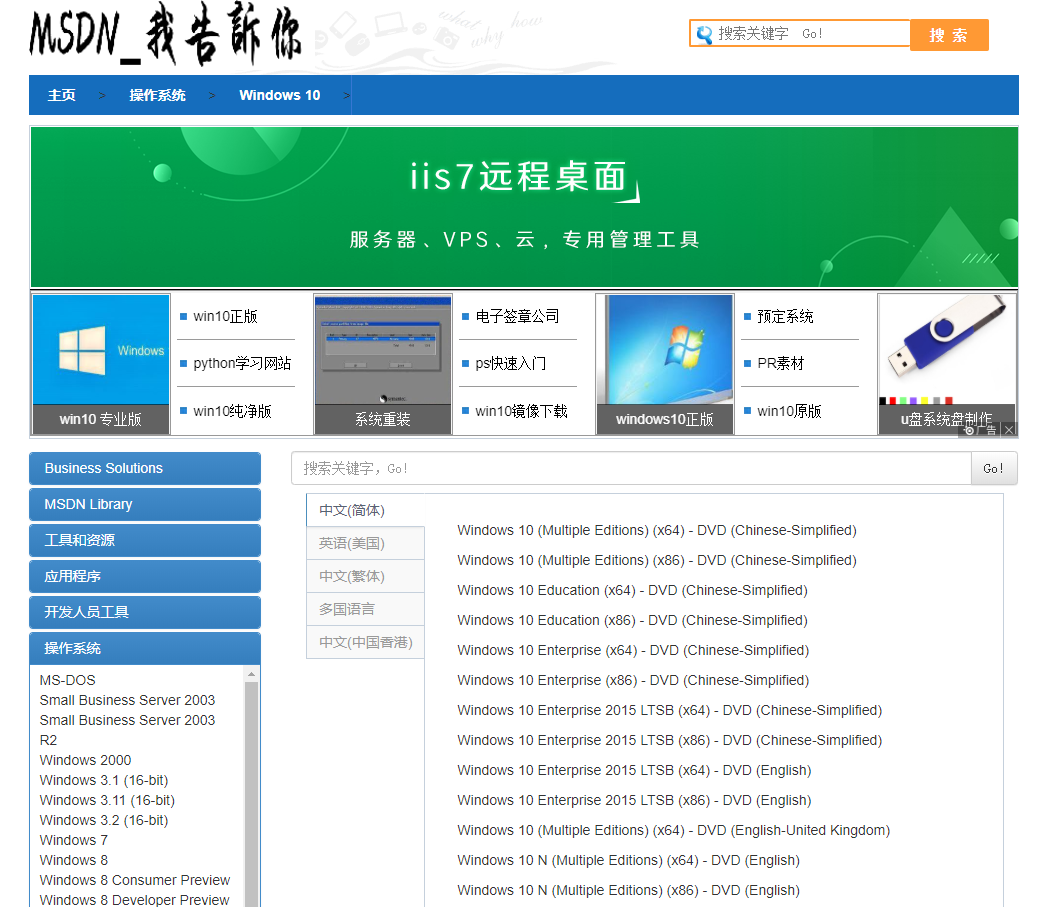Select Windows 2000 in the OS list

click(x=86, y=760)
